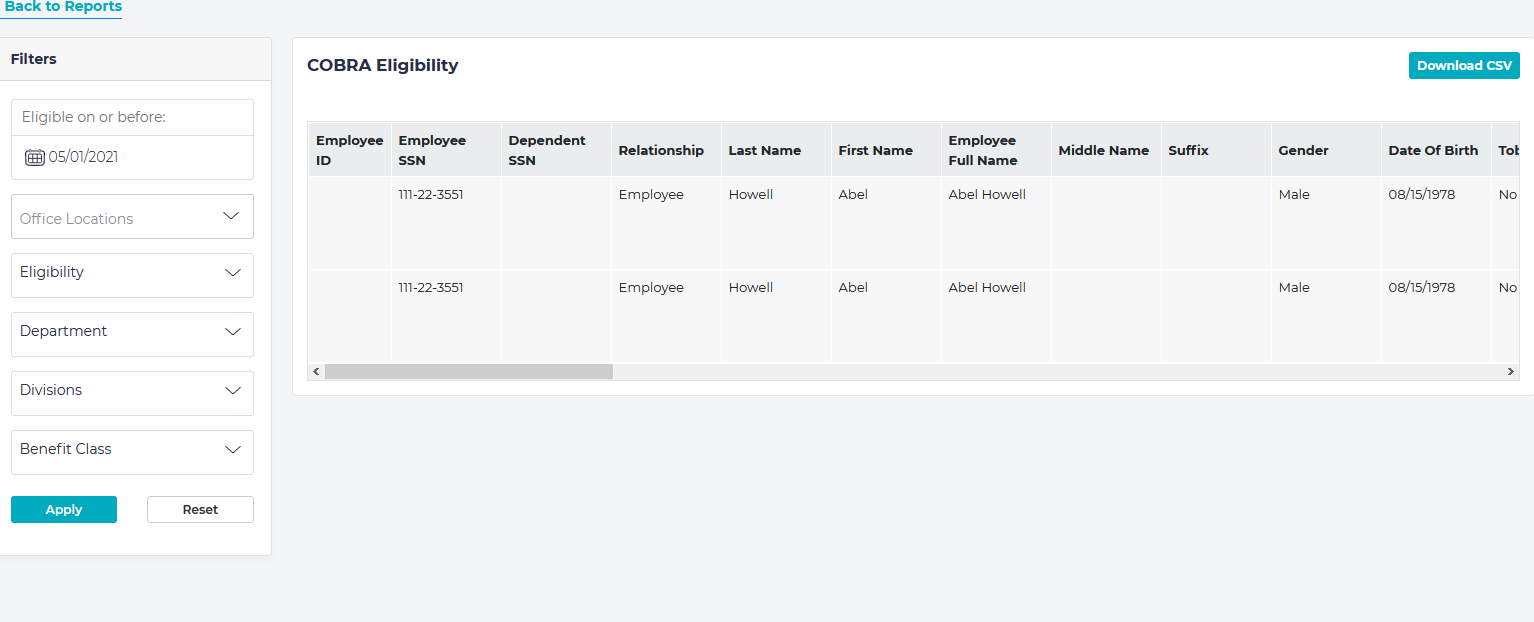Apply the selected filters
The height and width of the screenshot is (622, 1534).
[64, 509]
